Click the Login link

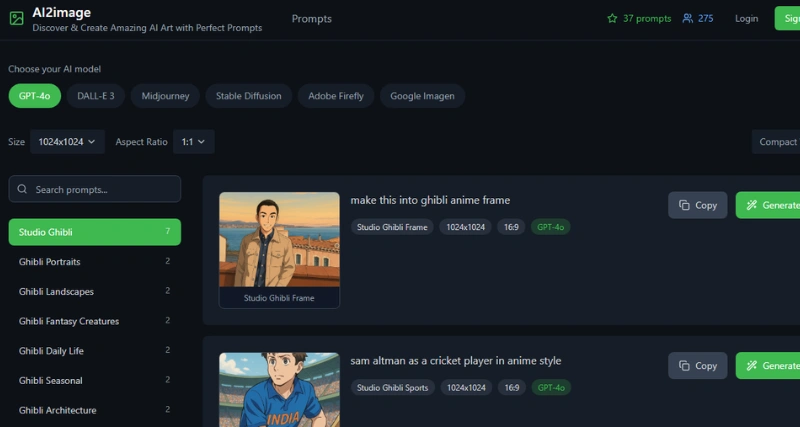pyautogui.click(x=746, y=19)
